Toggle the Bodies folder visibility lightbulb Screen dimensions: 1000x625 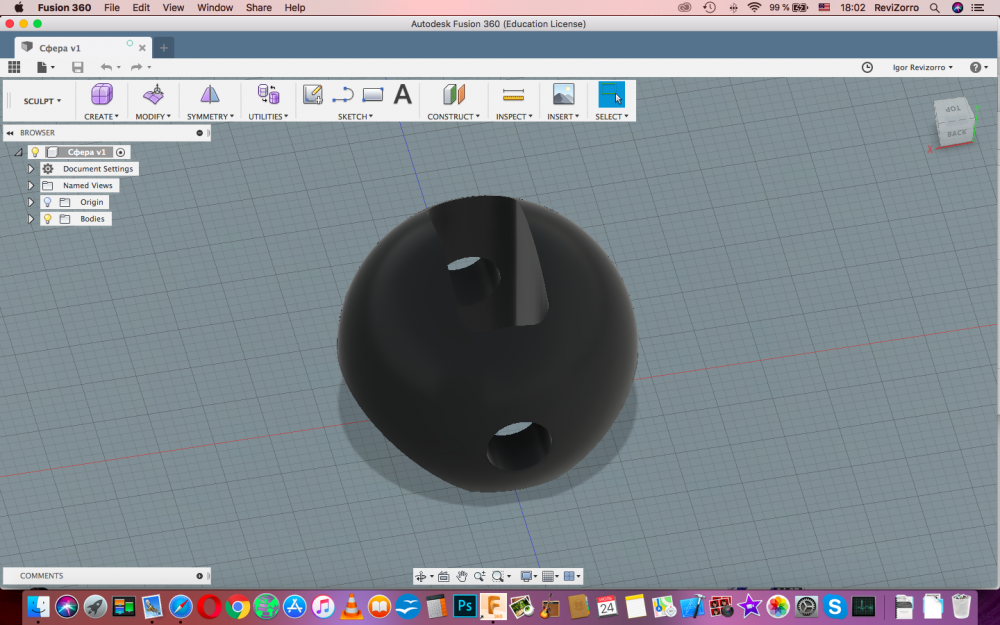click(x=47, y=219)
